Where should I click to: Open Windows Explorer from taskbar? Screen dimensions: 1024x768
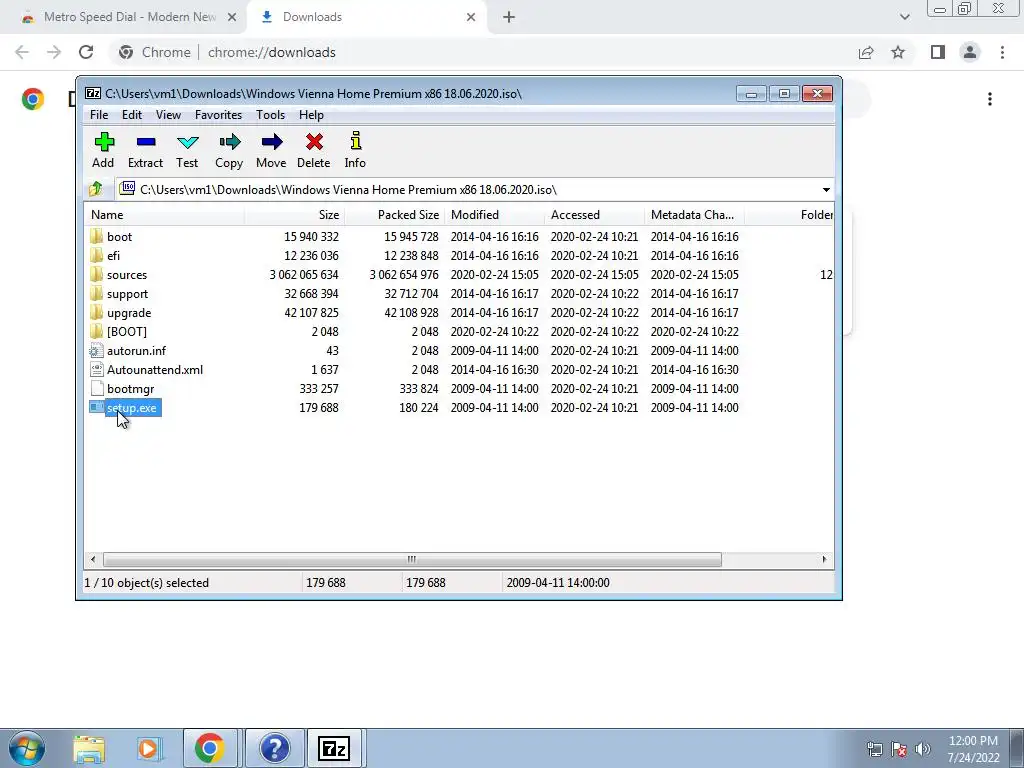[89, 748]
